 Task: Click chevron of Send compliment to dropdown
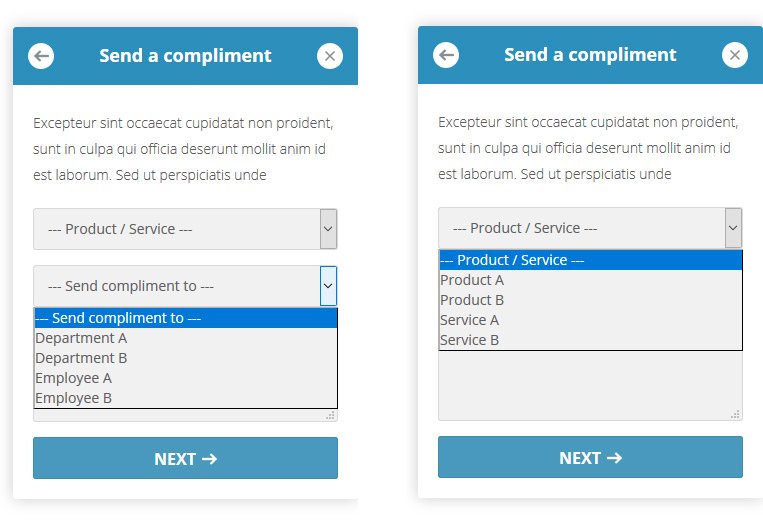pyautogui.click(x=328, y=286)
